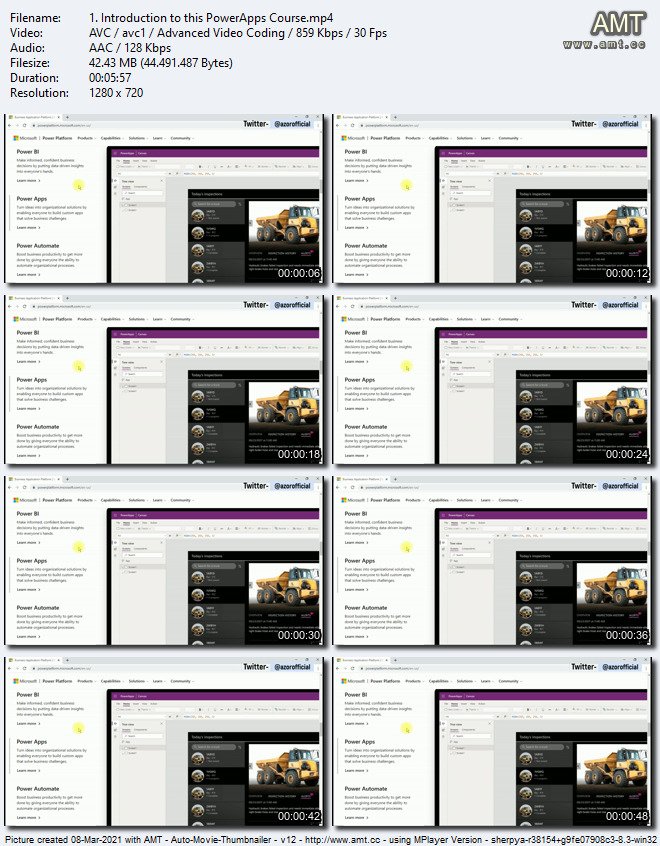Select the frame at 00:00:18
The image size is (660, 846).
click(x=164, y=379)
